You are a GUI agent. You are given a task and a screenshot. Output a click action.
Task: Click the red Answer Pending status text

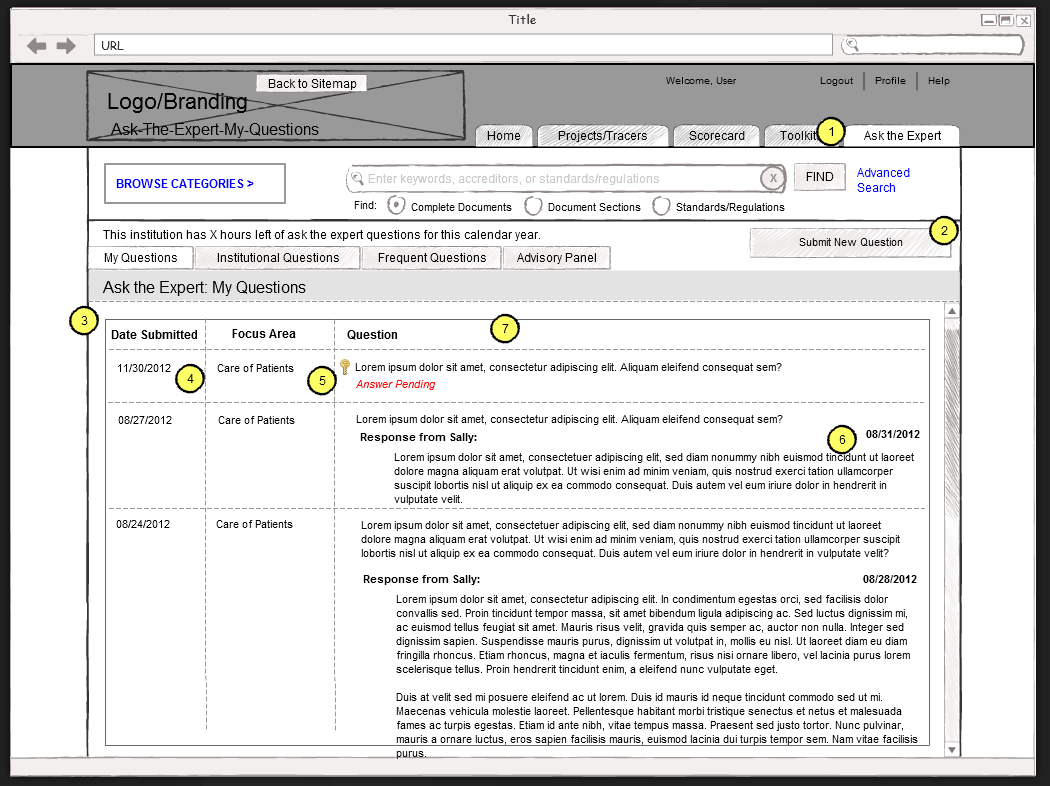point(396,384)
